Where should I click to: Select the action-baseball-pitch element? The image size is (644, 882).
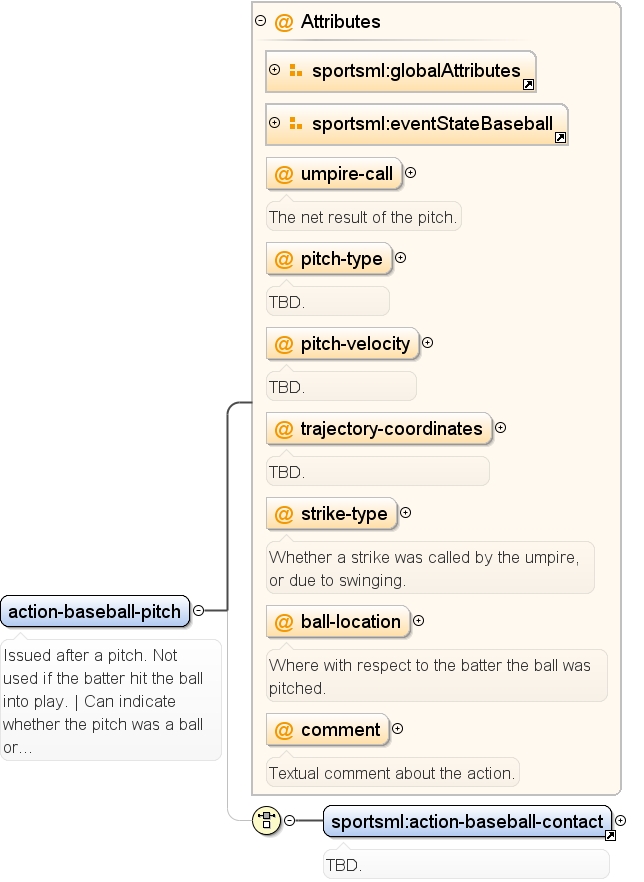[x=95, y=611]
